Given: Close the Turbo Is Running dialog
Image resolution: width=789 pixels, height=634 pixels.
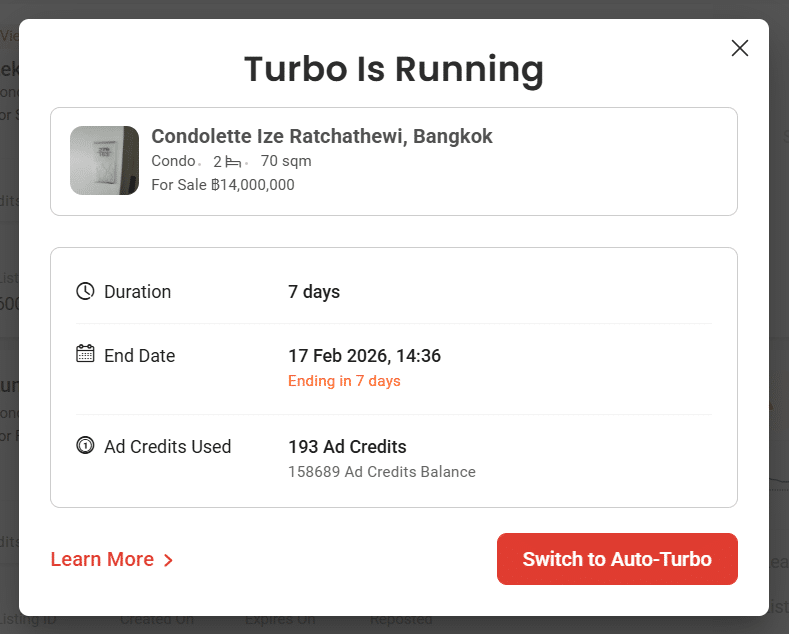Looking at the screenshot, I should tap(740, 48).
